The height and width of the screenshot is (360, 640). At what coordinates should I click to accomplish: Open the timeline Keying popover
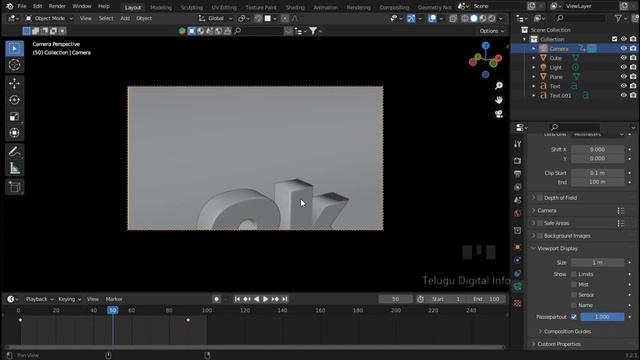69,299
